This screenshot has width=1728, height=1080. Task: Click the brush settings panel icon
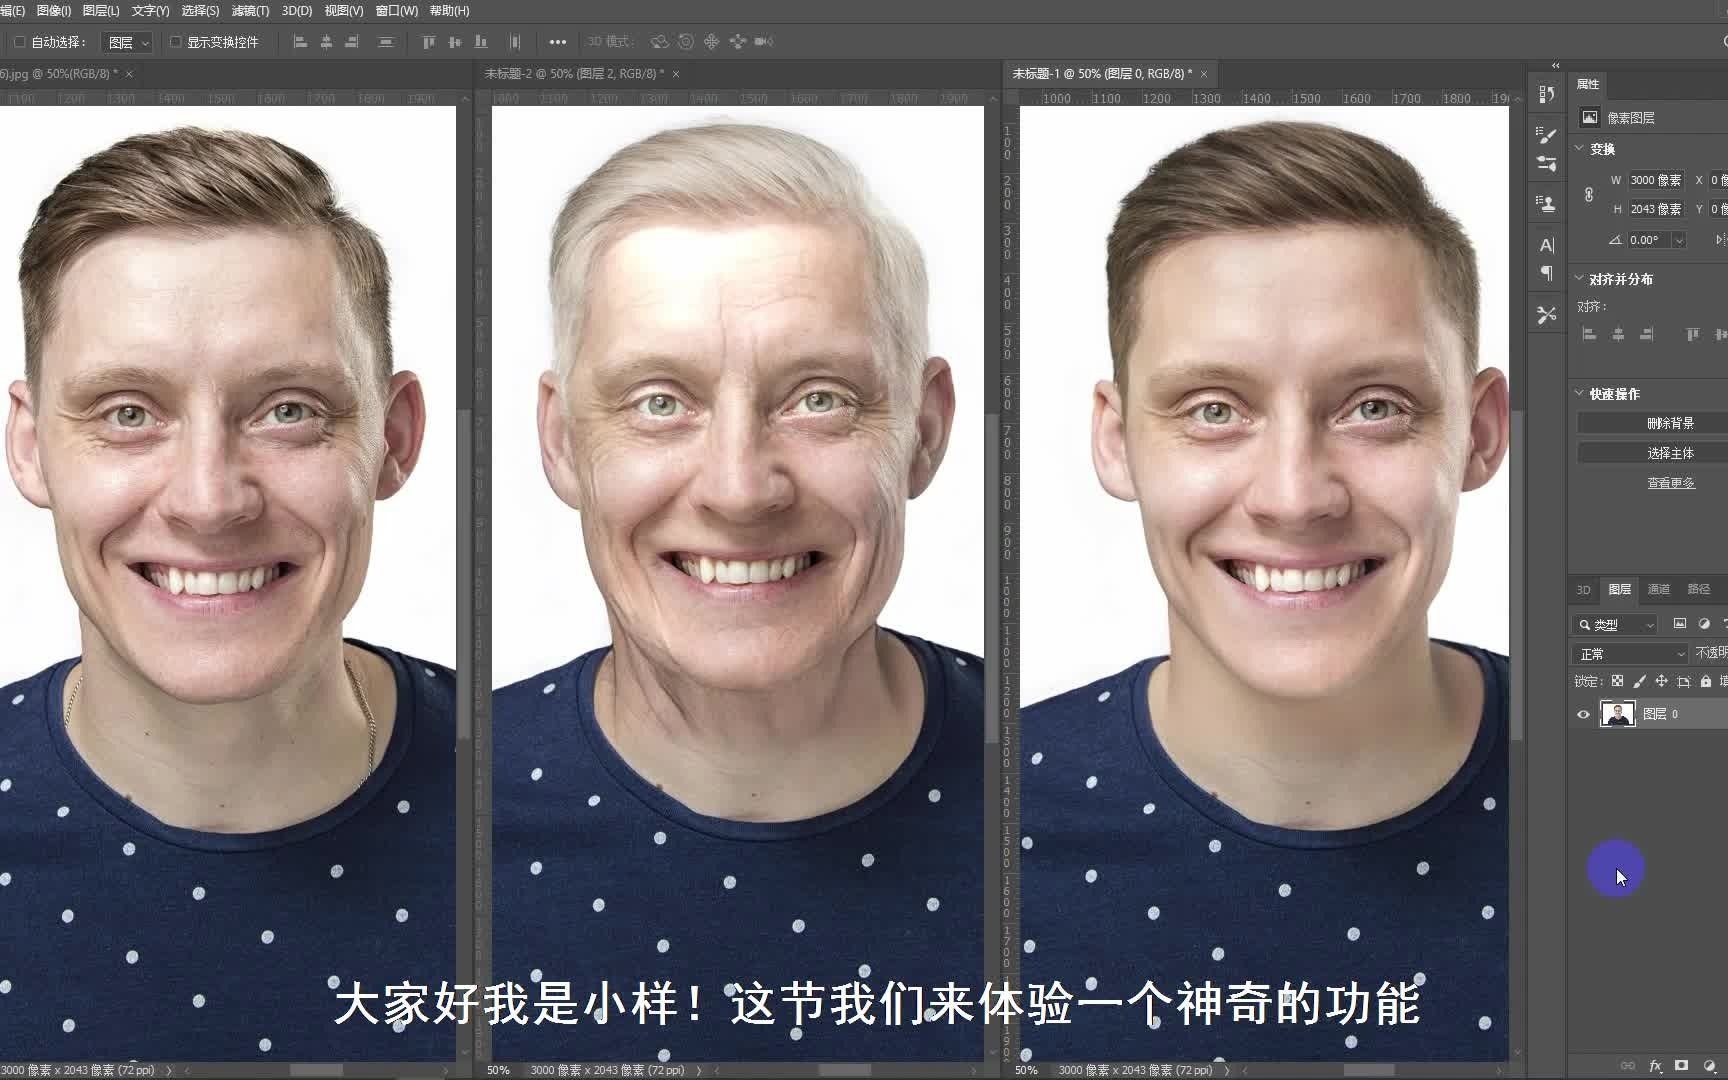1546,135
